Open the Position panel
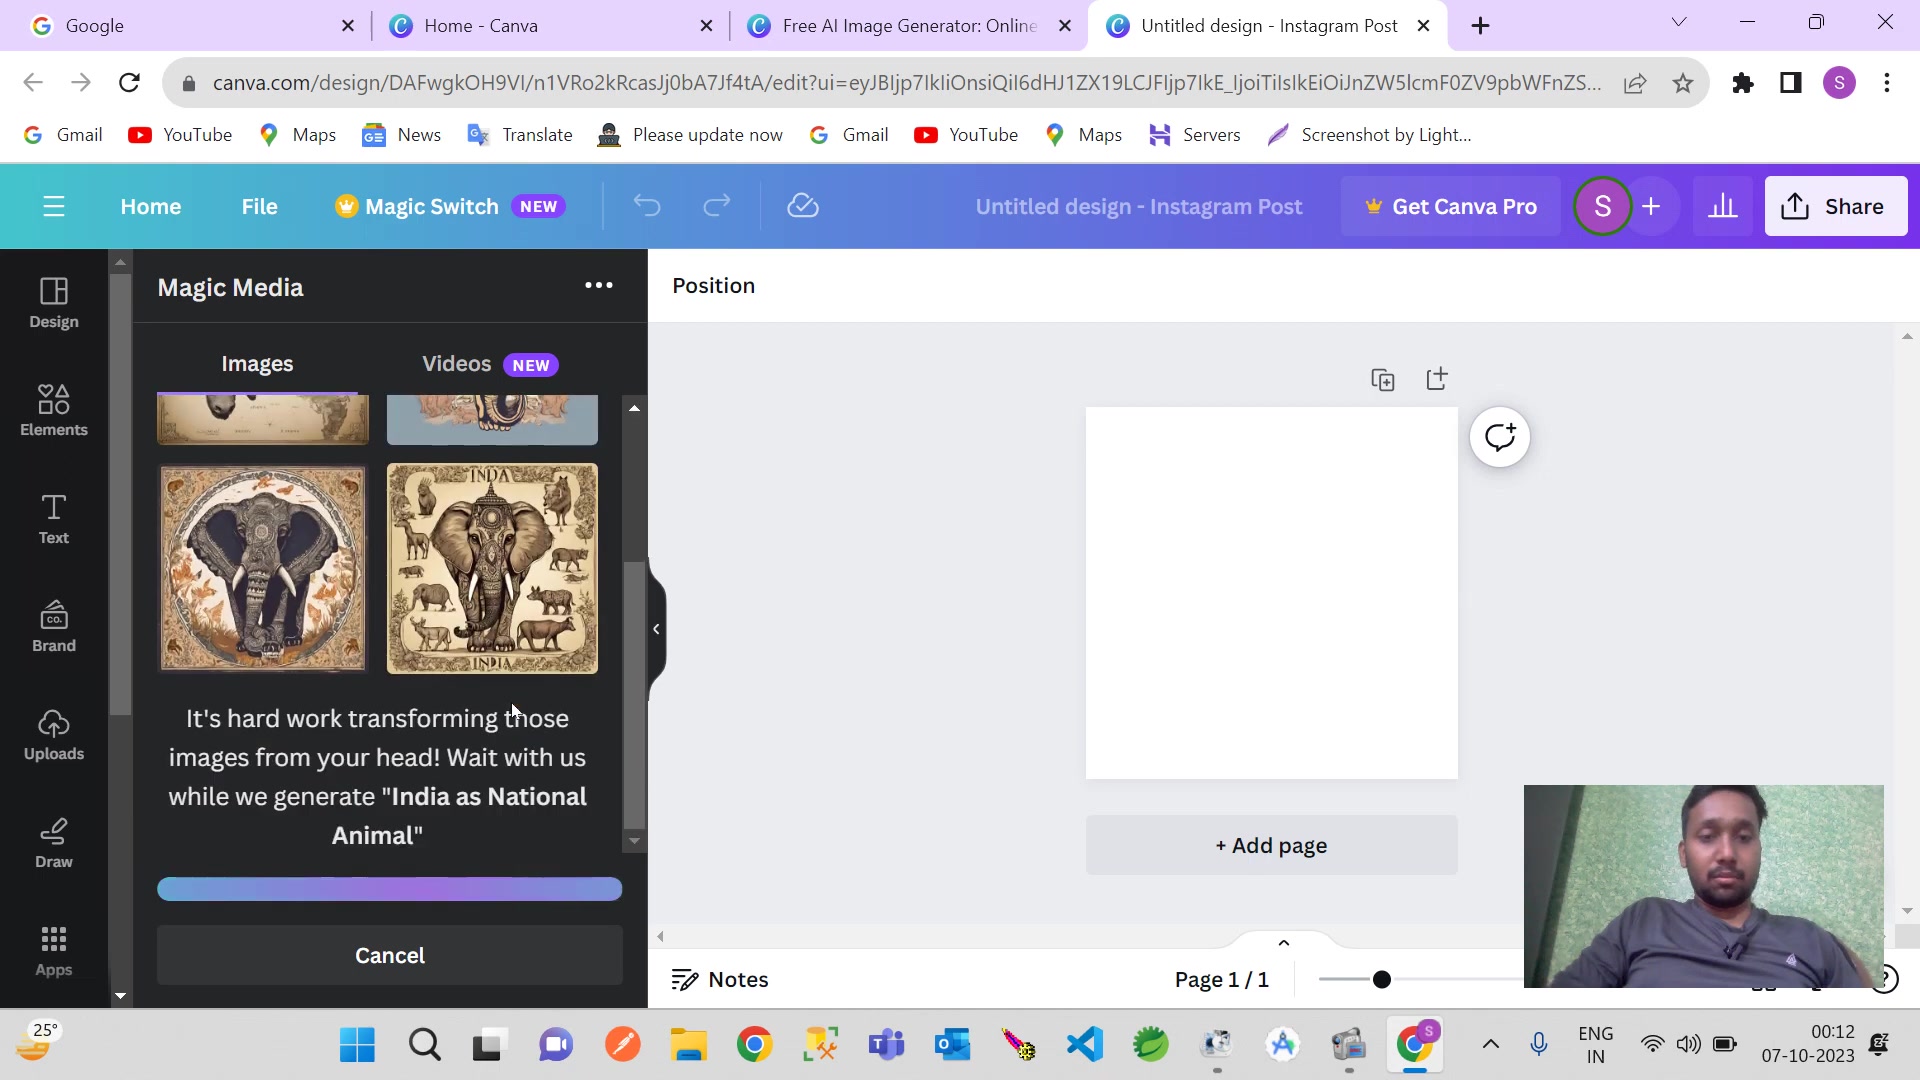The height and width of the screenshot is (1080, 1920). click(x=713, y=286)
